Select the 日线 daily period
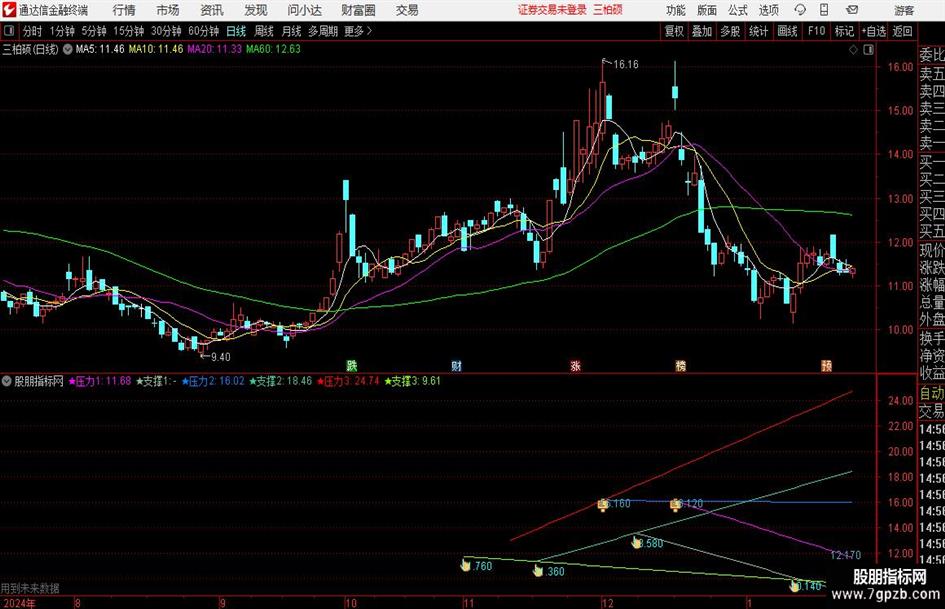The height and width of the screenshot is (609, 945). [x=236, y=31]
